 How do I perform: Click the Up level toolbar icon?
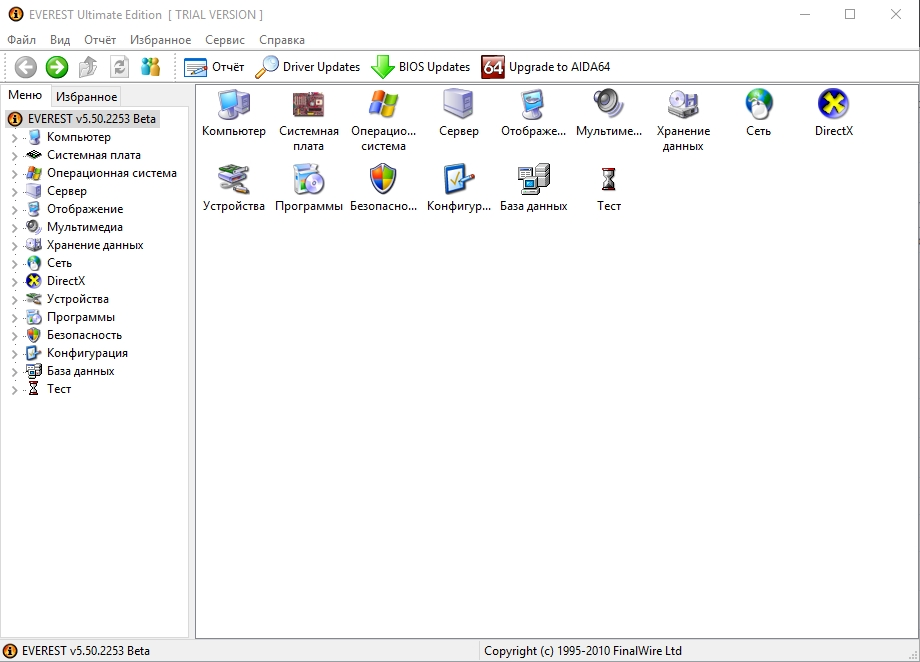pos(88,67)
